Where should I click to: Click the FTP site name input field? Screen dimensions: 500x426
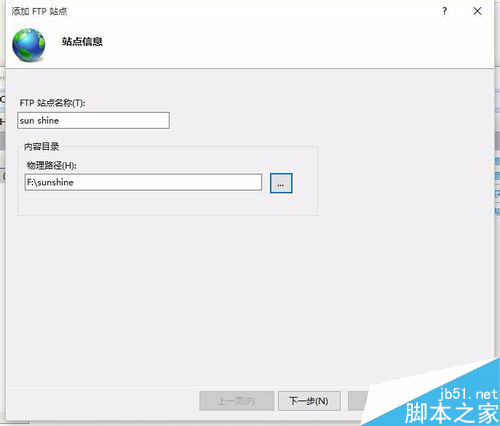(x=93, y=120)
